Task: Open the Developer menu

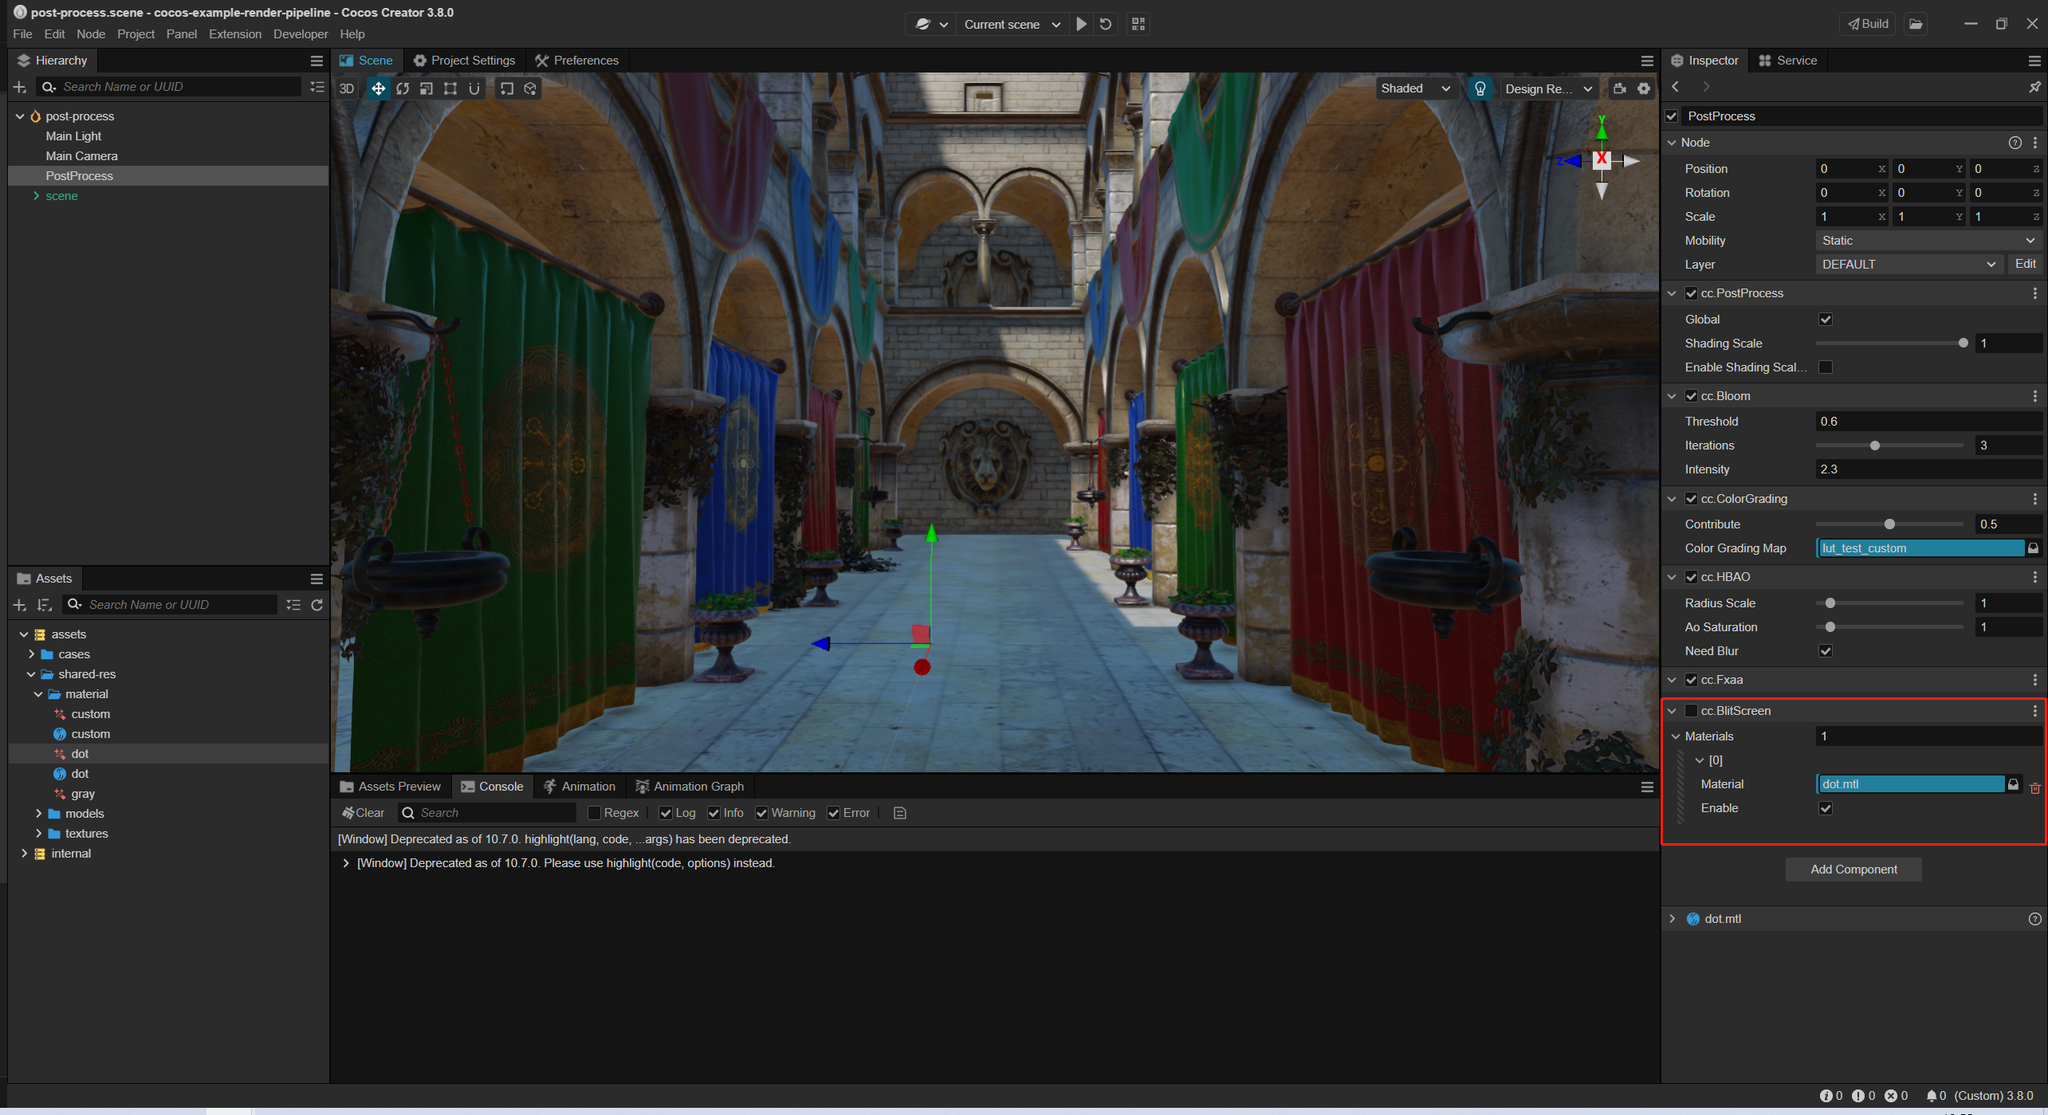Action: 300,34
